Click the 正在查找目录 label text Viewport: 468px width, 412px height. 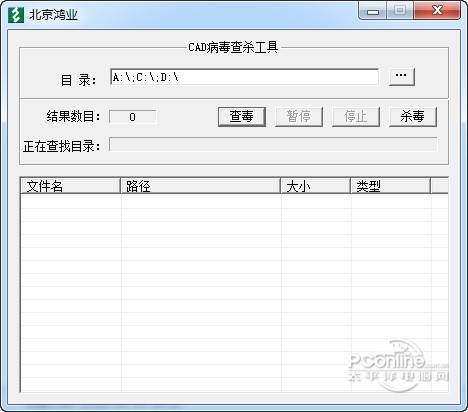point(62,146)
